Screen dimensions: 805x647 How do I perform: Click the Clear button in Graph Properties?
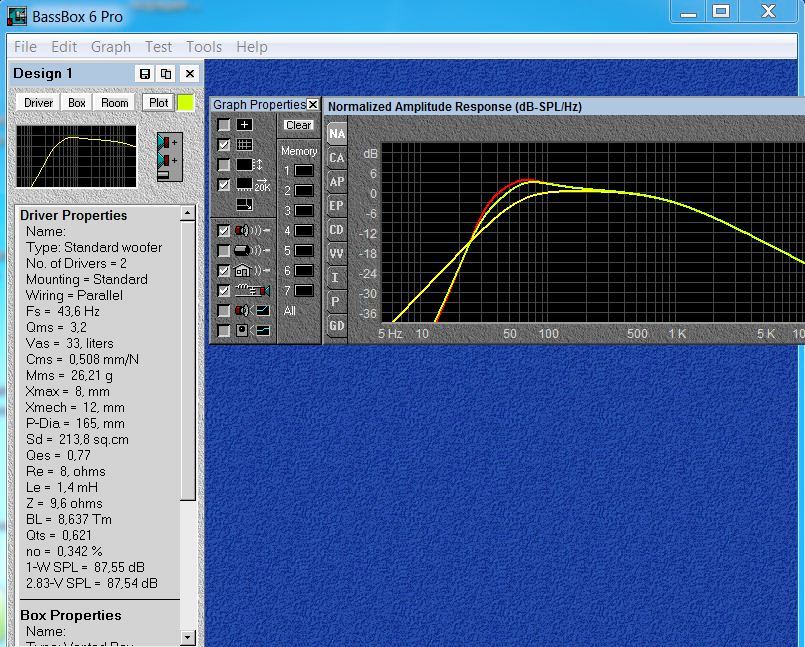coord(299,125)
